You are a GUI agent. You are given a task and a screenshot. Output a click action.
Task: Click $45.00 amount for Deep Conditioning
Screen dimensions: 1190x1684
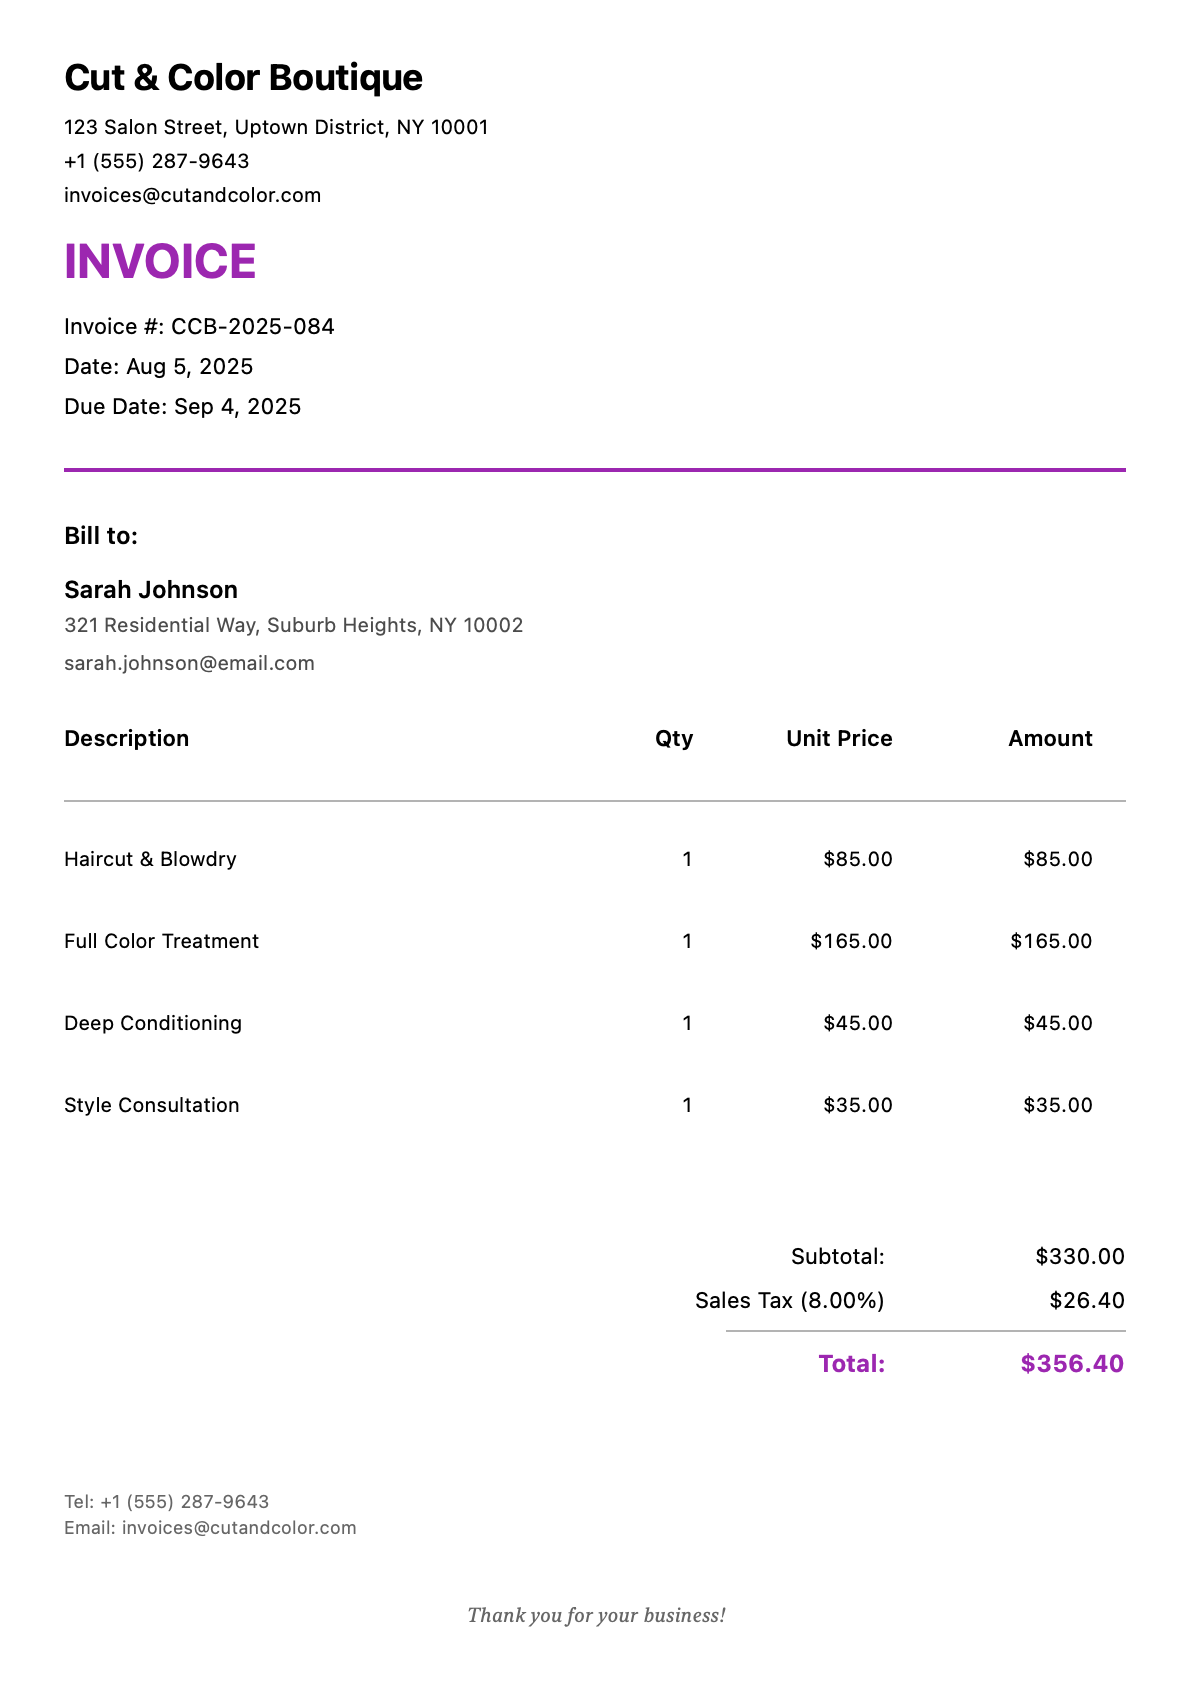pyautogui.click(x=1058, y=1023)
